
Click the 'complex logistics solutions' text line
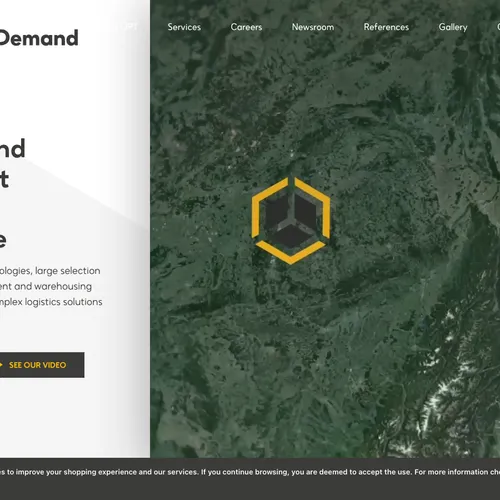pos(51,302)
